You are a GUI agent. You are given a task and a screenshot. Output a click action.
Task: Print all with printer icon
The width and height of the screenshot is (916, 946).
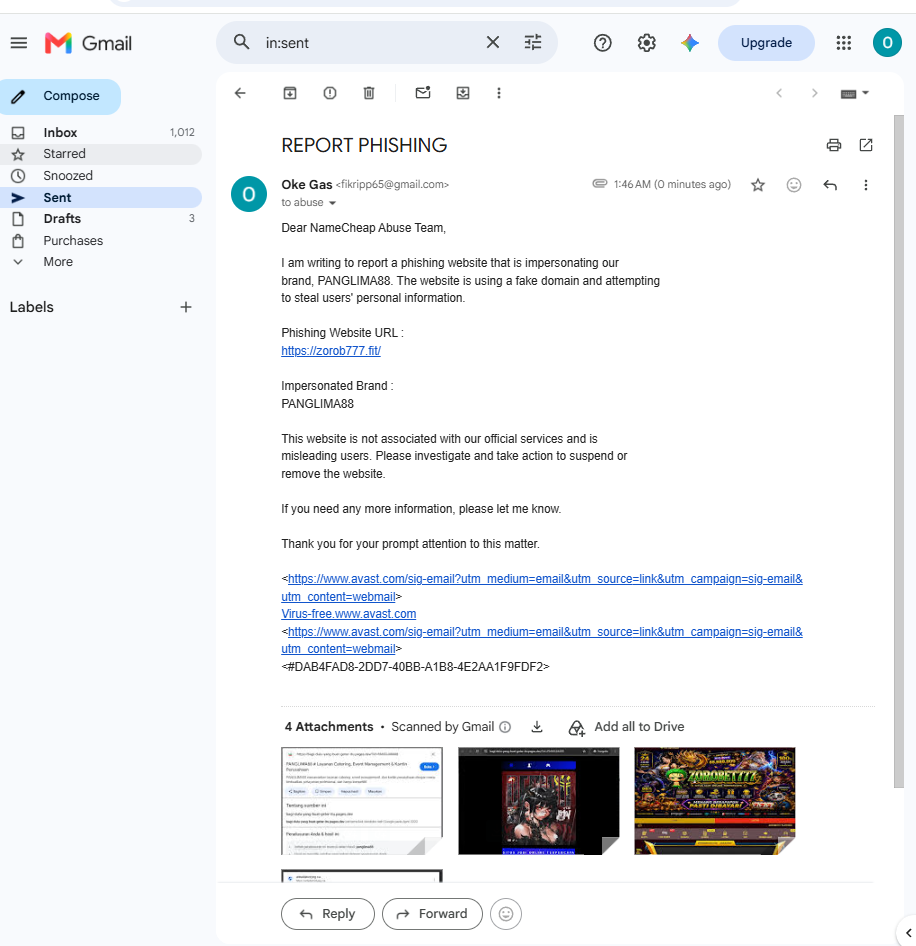tap(834, 145)
